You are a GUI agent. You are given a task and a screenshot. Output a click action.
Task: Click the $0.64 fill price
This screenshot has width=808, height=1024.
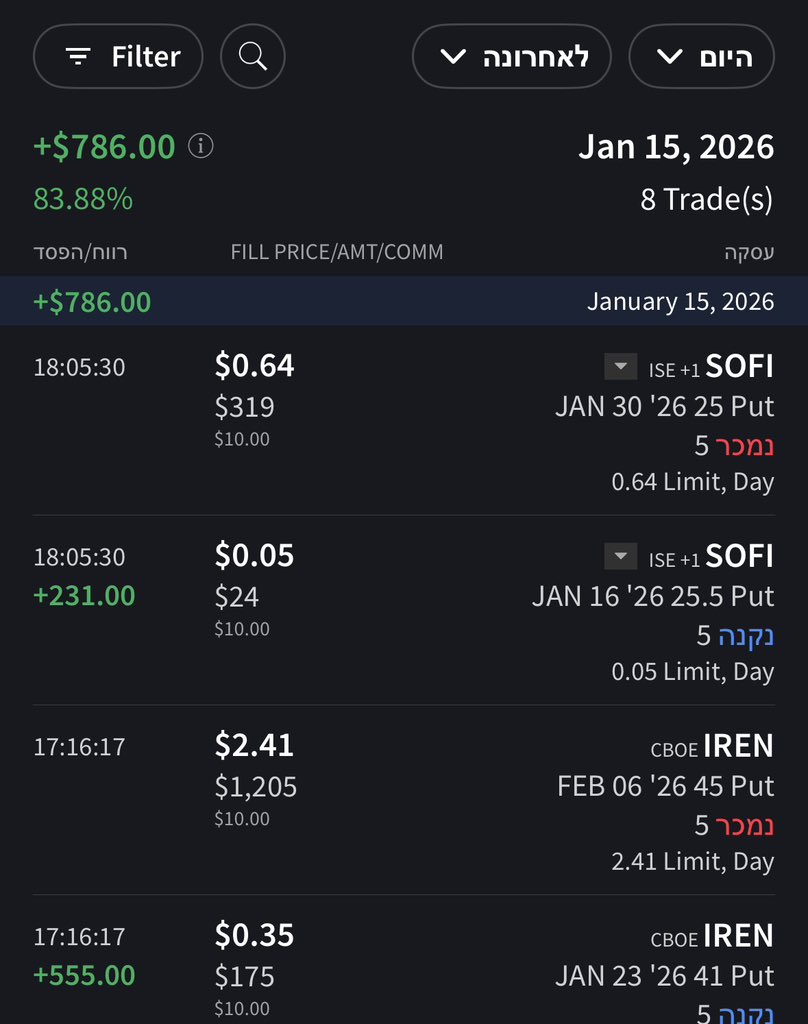[x=254, y=366]
